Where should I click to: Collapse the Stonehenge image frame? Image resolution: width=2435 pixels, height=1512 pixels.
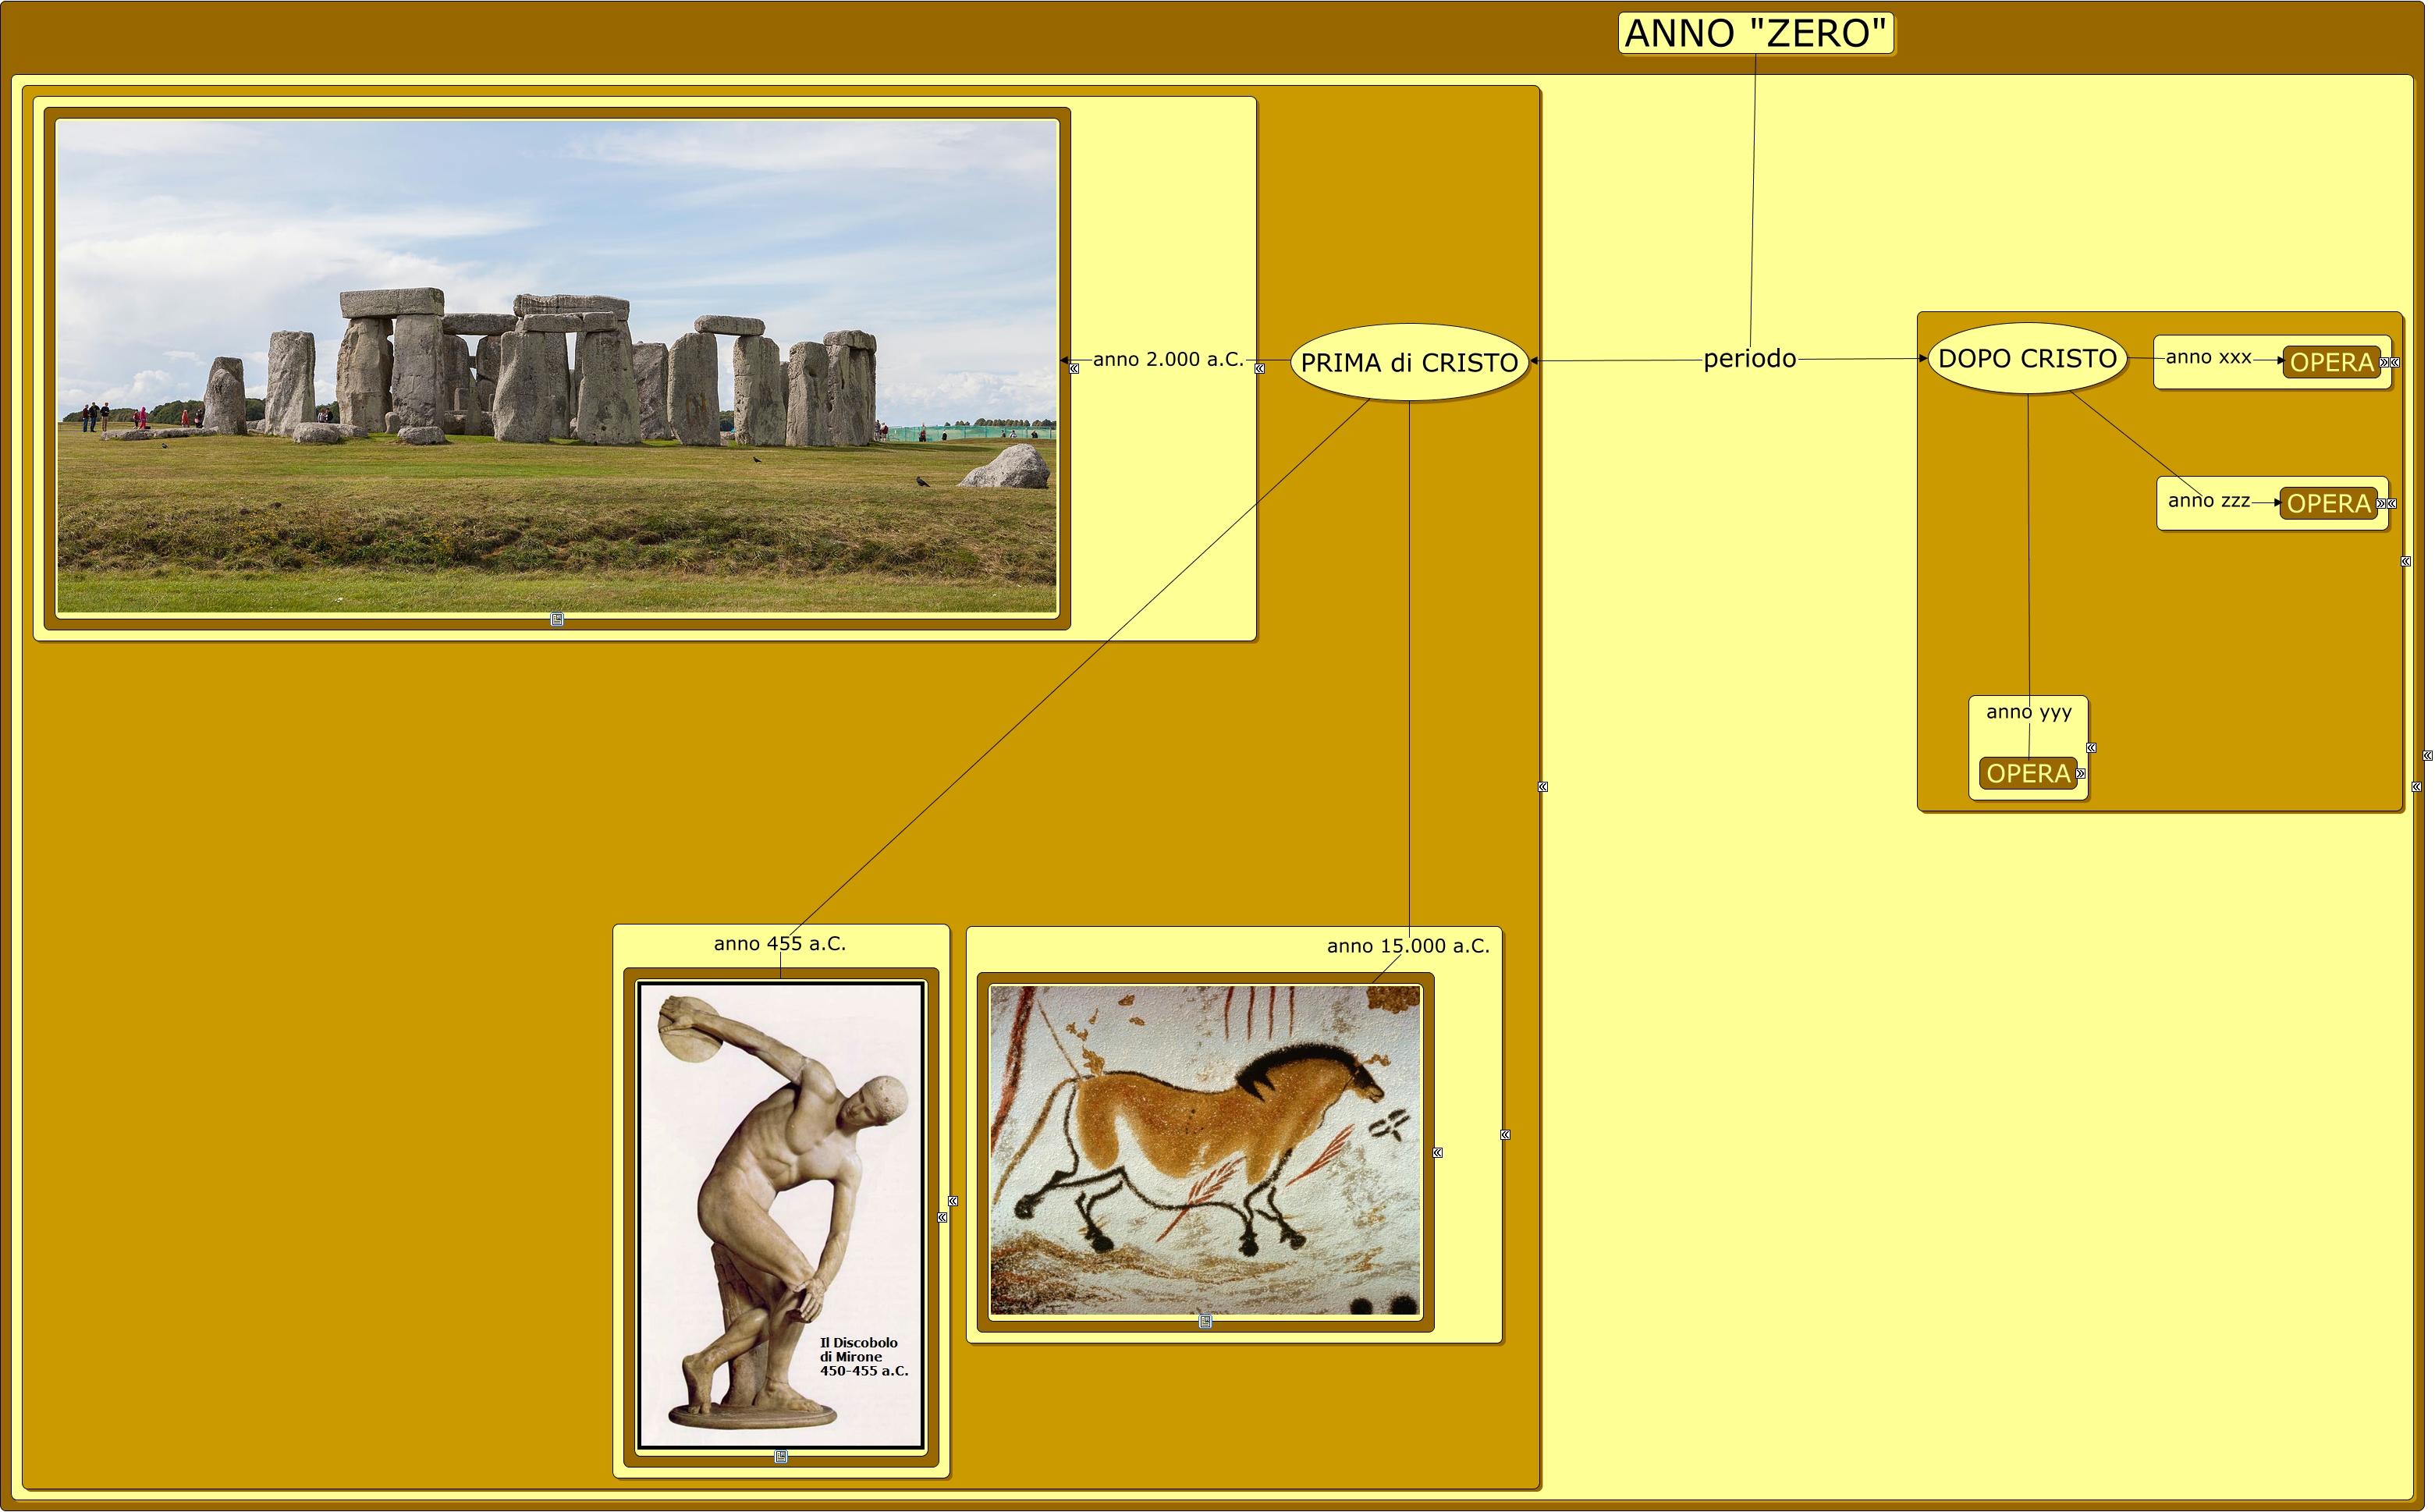coord(1074,369)
